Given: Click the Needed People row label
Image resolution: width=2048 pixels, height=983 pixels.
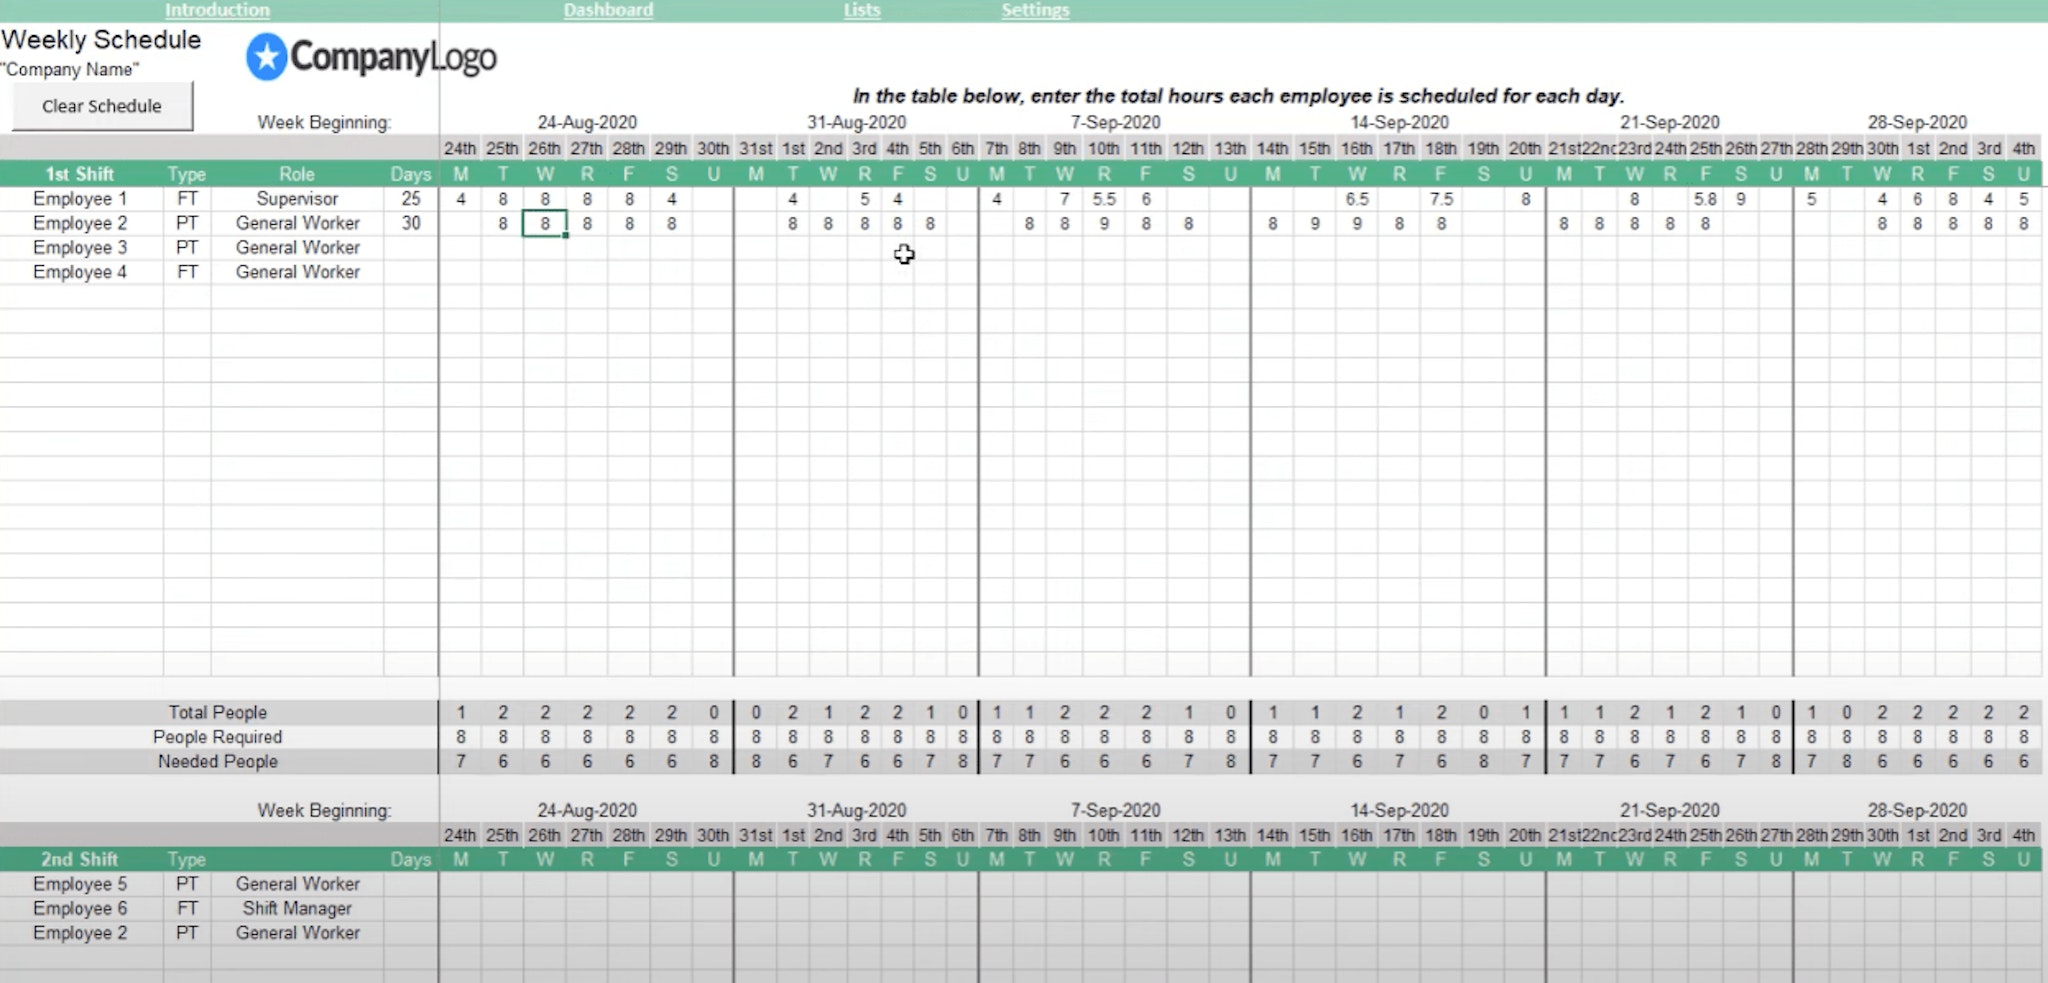Looking at the screenshot, I should pos(217,761).
